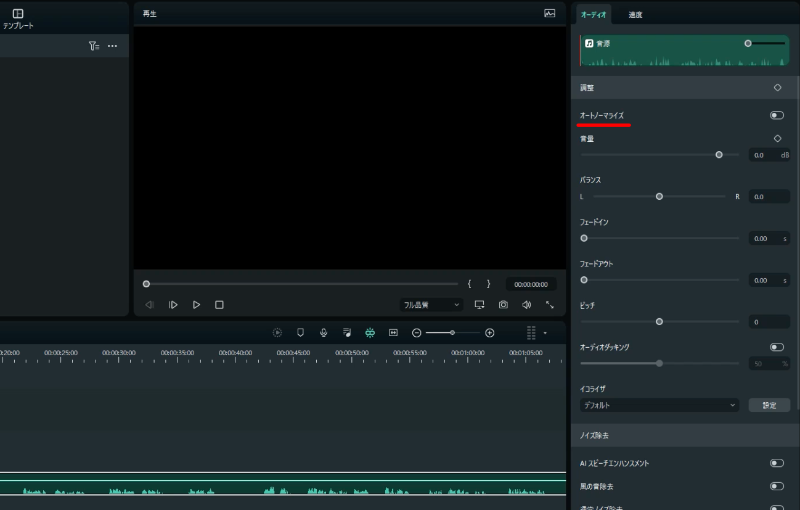Expand the arrow beside track layout icon
This screenshot has width=800, height=510.
coord(545,333)
